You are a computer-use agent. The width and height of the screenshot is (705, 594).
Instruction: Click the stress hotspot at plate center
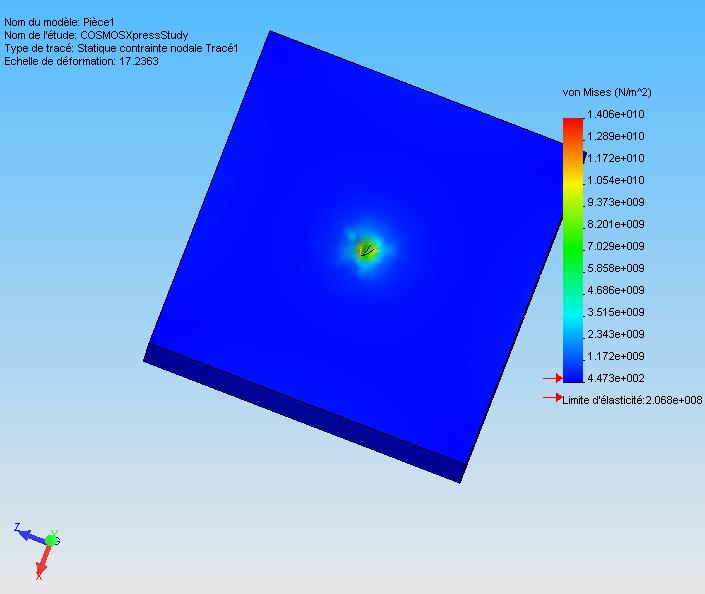(x=366, y=250)
